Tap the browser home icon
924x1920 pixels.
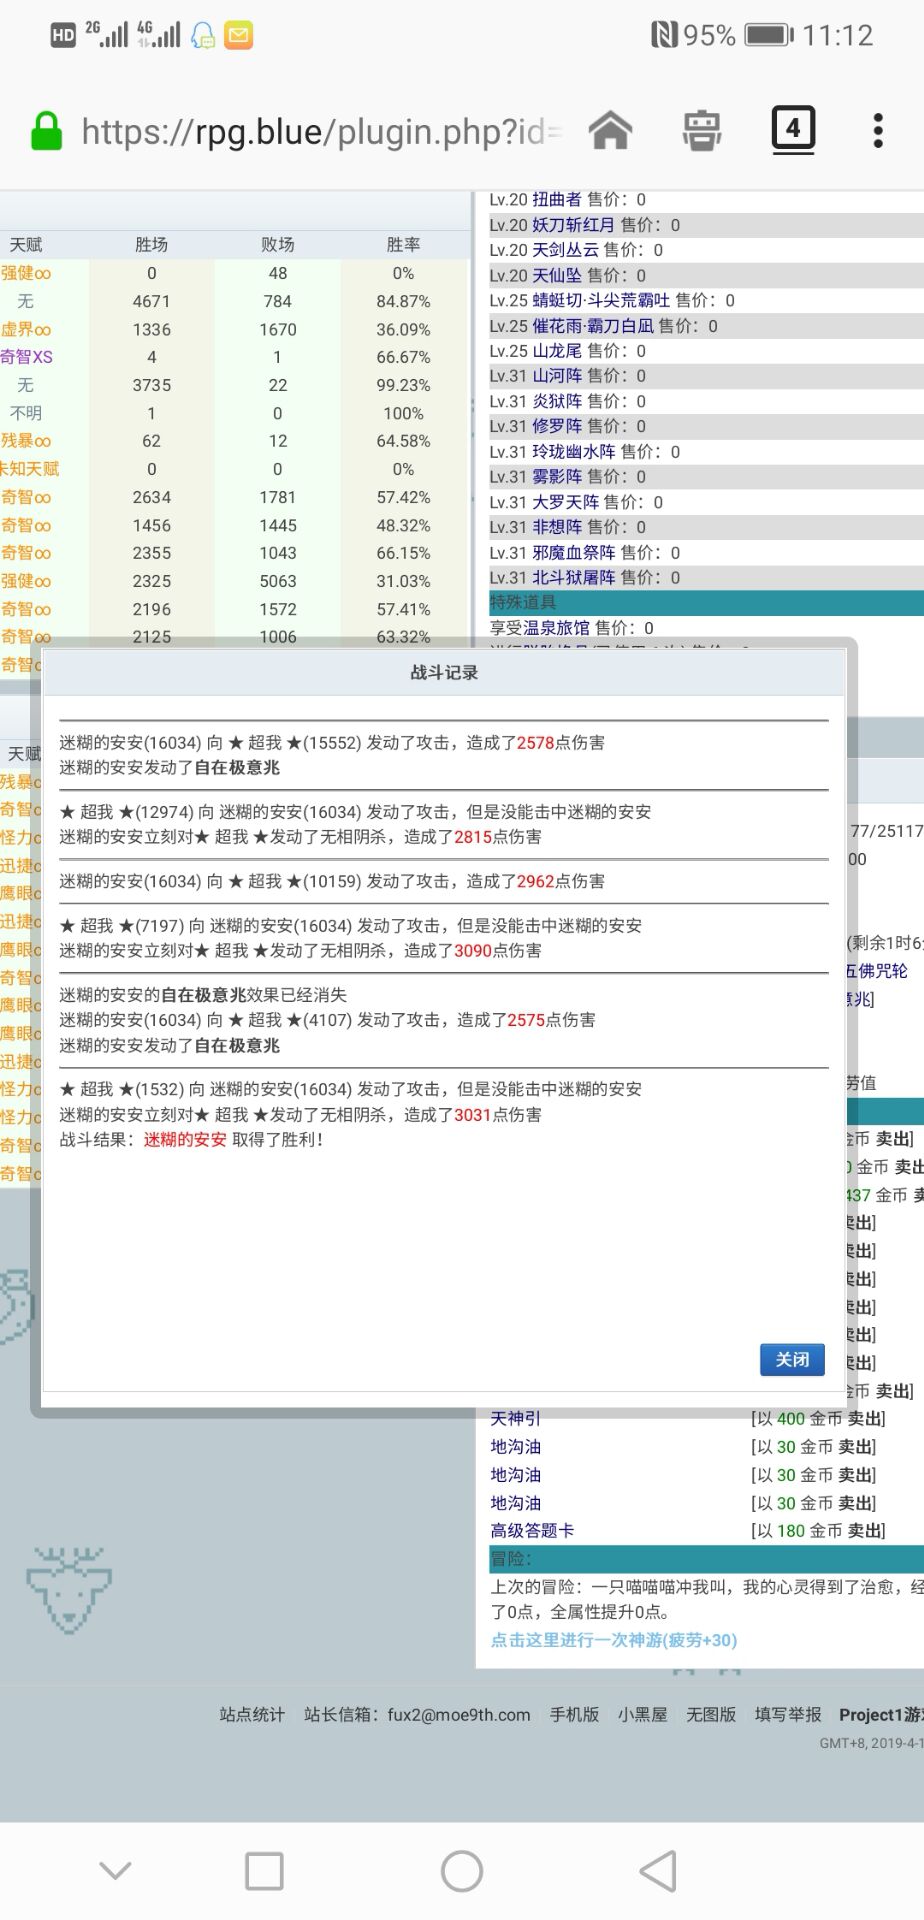pyautogui.click(x=610, y=130)
